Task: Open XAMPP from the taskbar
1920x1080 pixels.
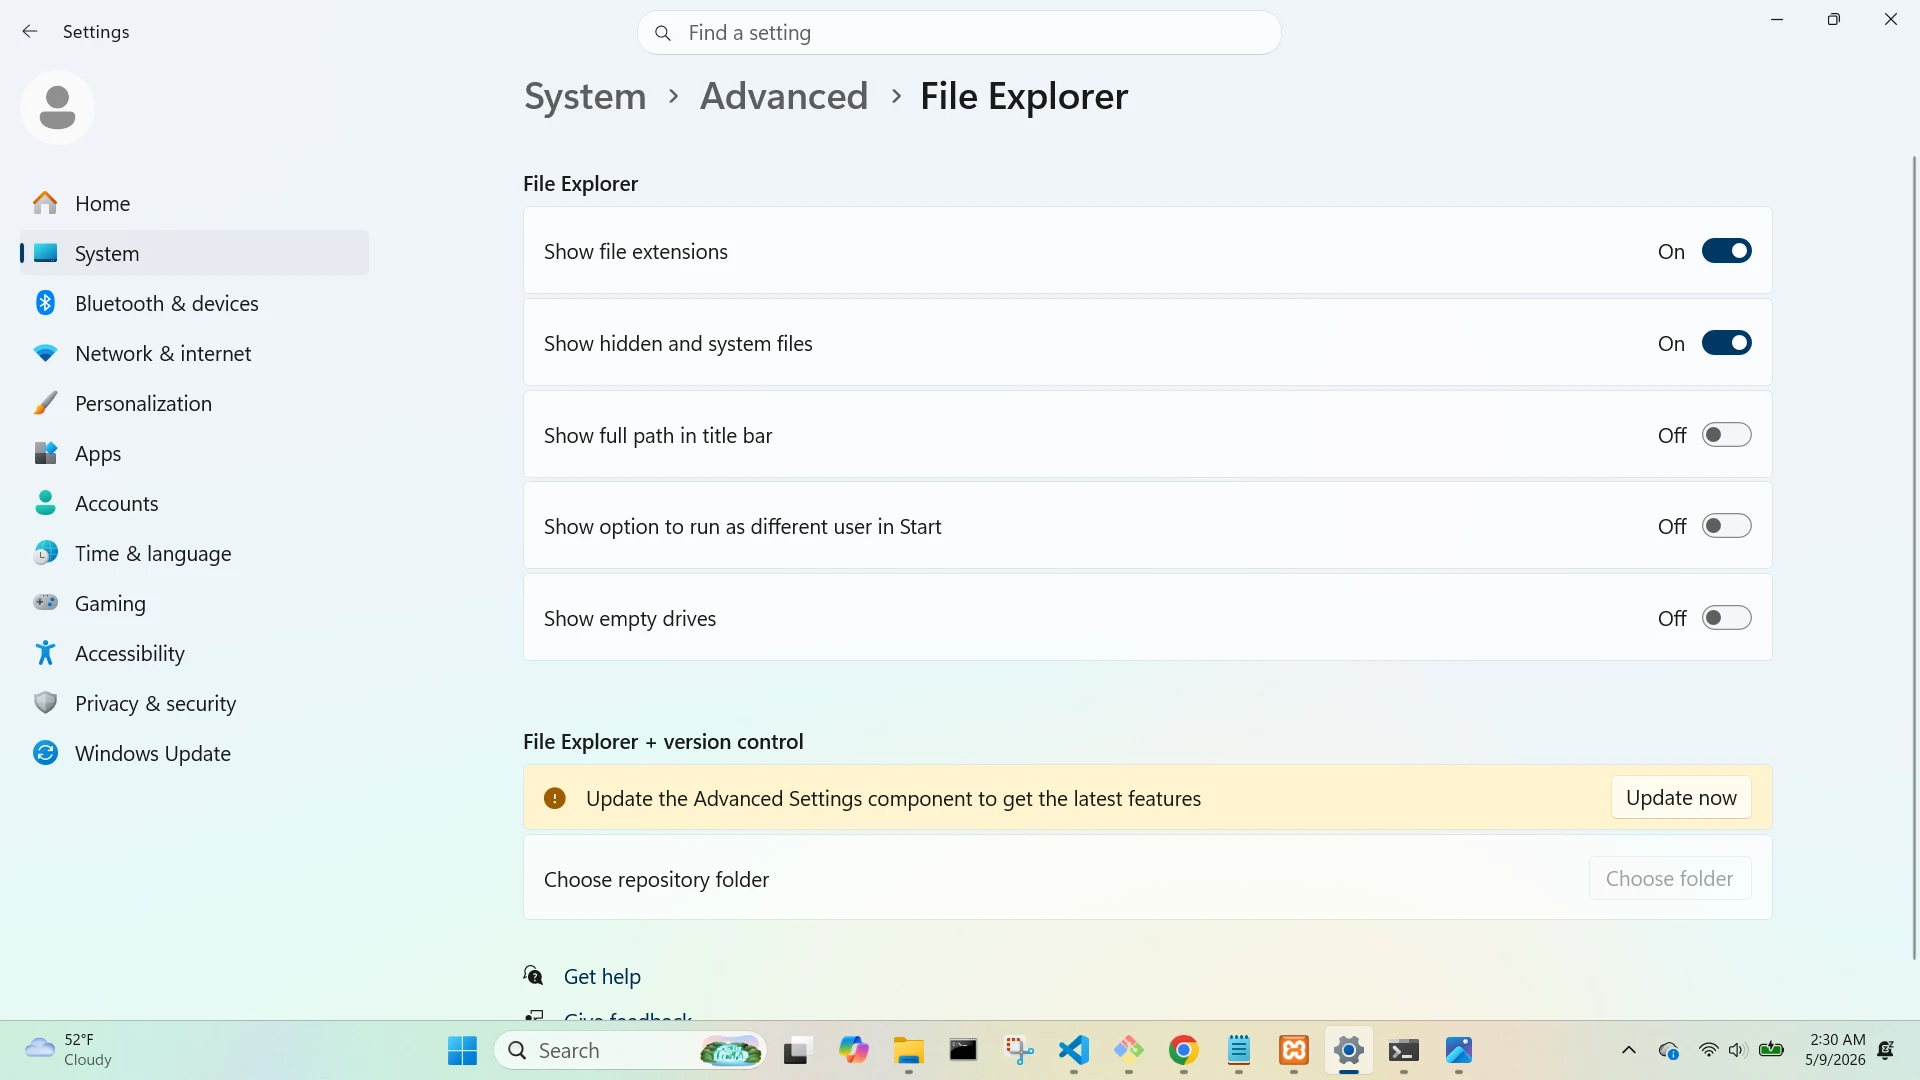Action: coord(1294,1050)
